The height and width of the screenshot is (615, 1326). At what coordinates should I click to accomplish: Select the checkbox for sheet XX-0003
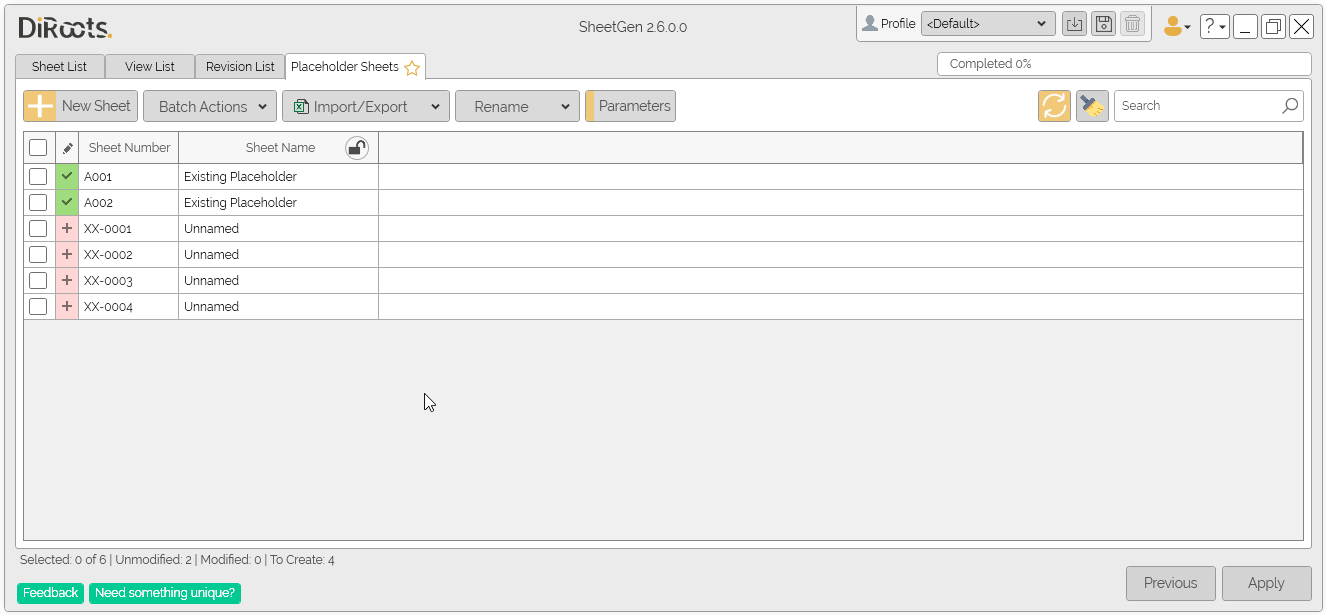pos(38,280)
